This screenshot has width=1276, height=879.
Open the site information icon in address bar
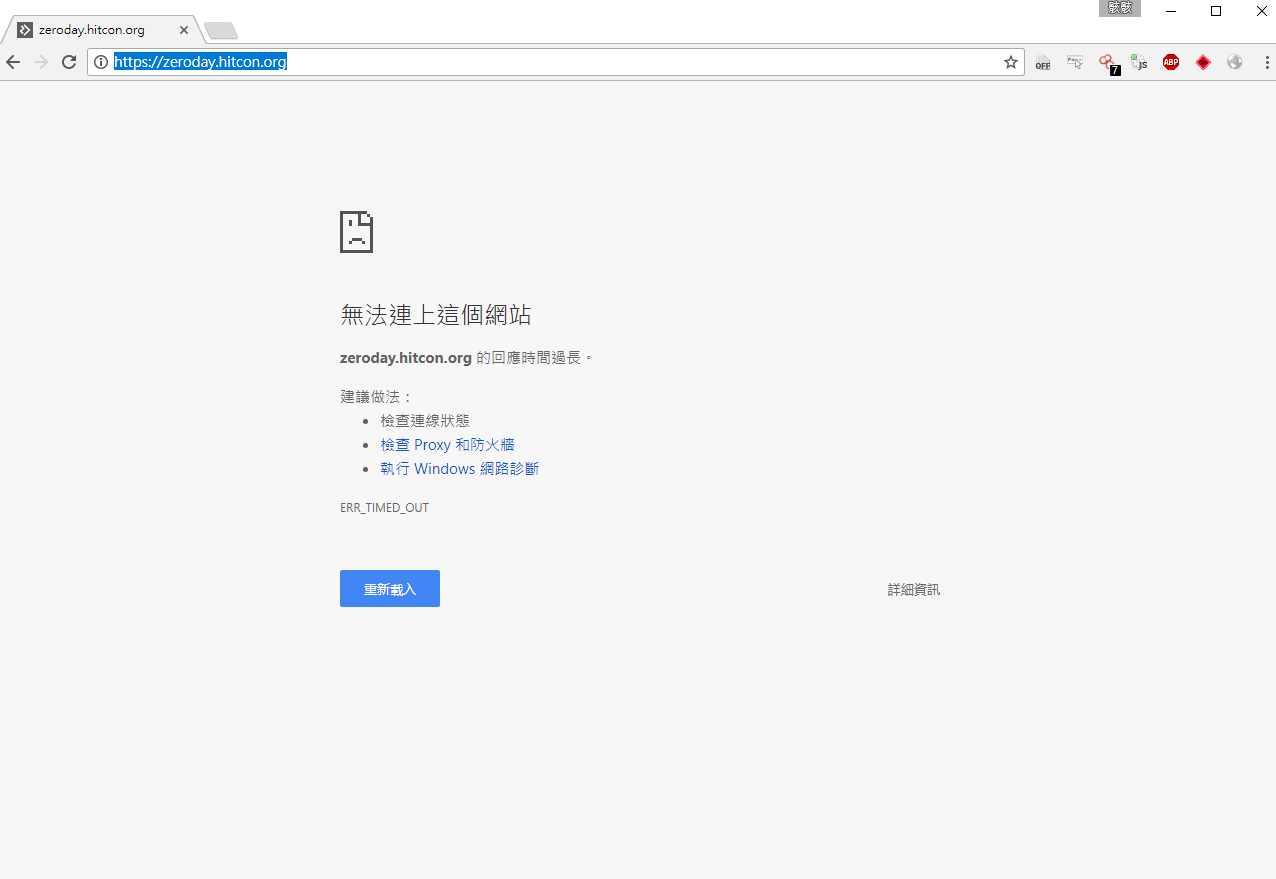point(101,62)
